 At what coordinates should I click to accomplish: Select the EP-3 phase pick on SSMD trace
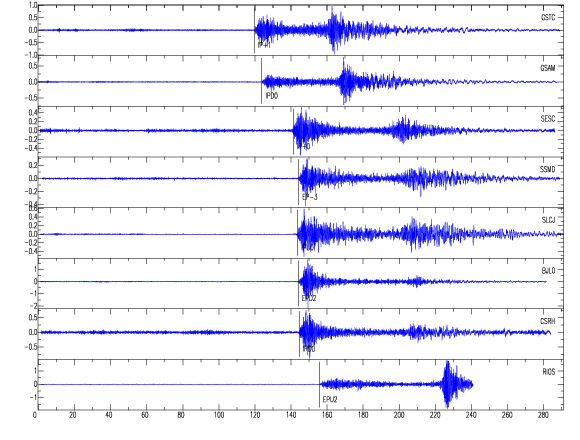click(310, 197)
